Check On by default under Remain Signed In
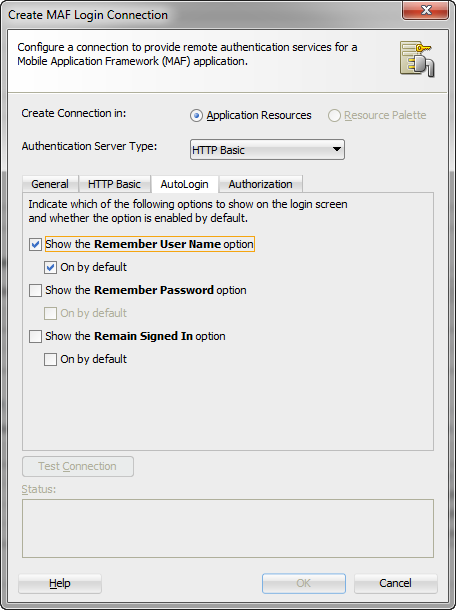This screenshot has width=456, height=610. tap(50, 359)
